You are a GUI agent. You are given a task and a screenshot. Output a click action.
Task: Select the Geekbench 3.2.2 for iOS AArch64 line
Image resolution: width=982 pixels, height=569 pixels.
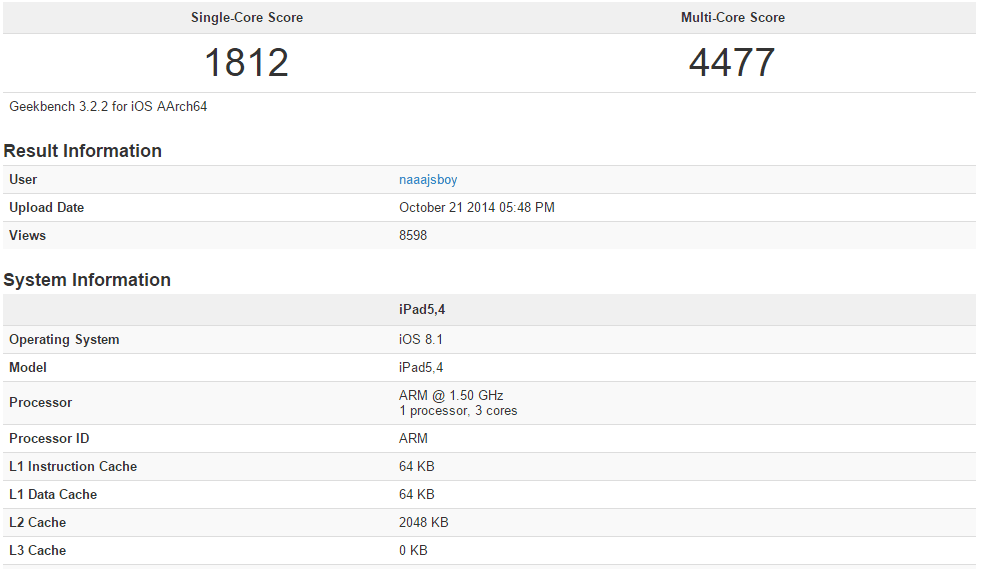coord(108,106)
